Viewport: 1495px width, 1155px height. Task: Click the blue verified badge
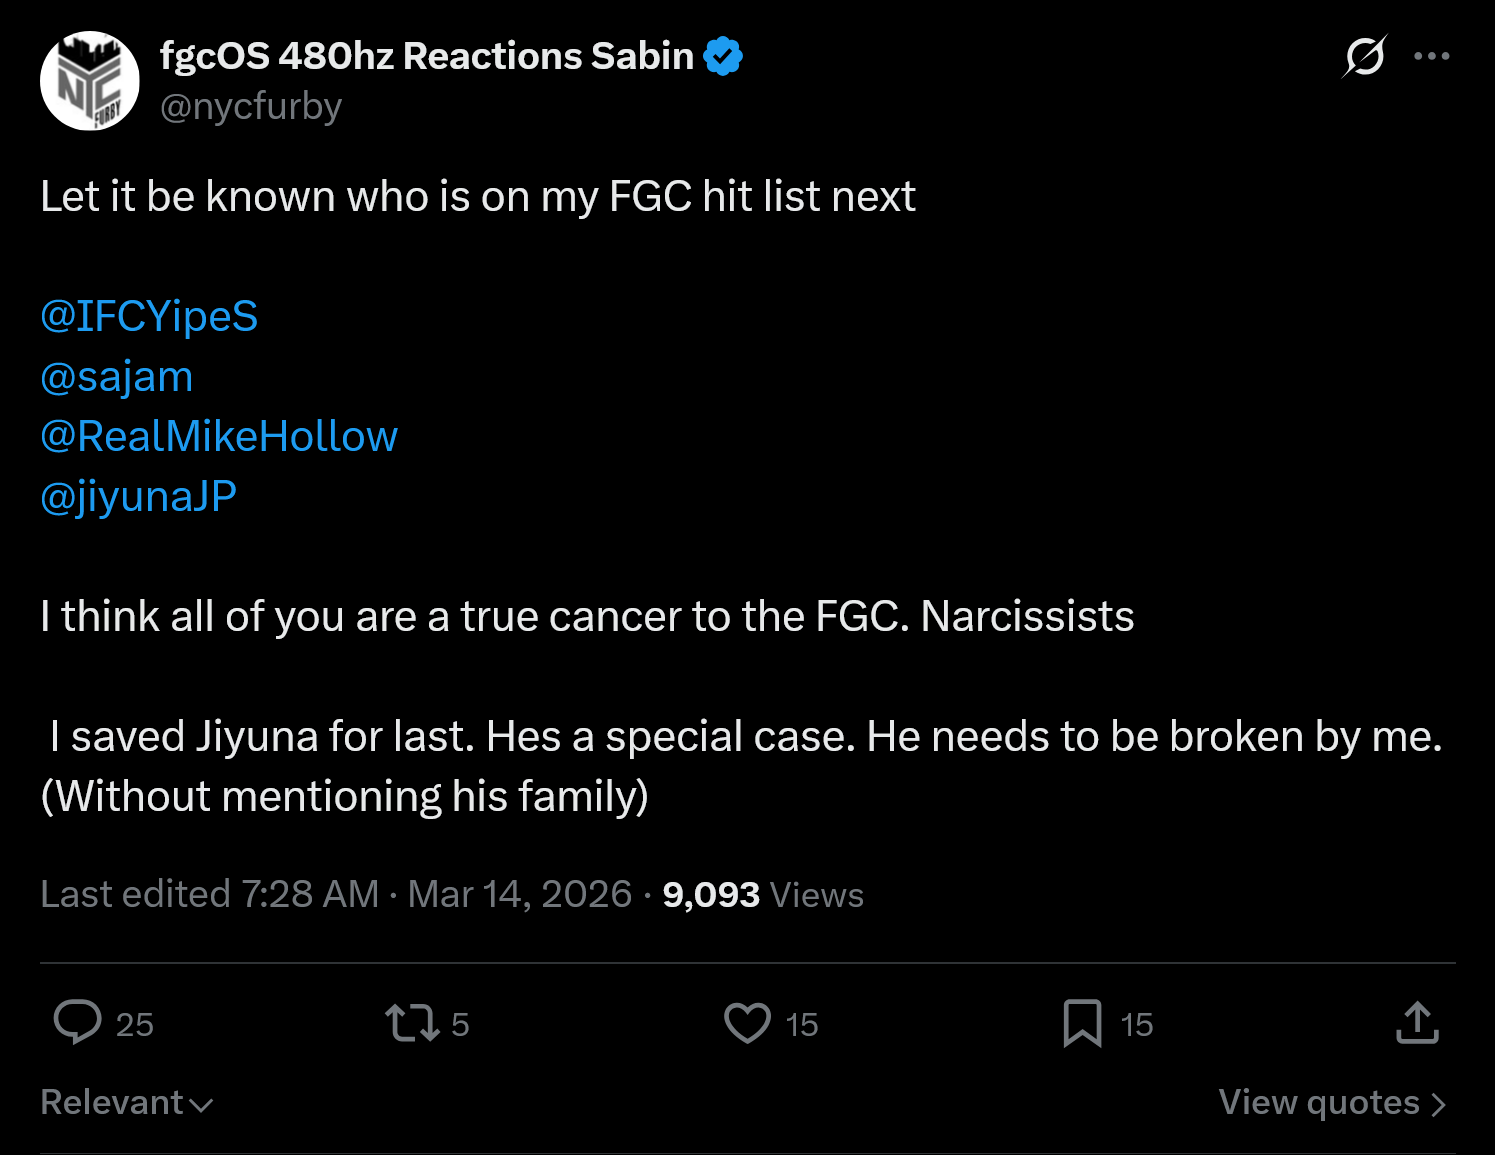723,56
